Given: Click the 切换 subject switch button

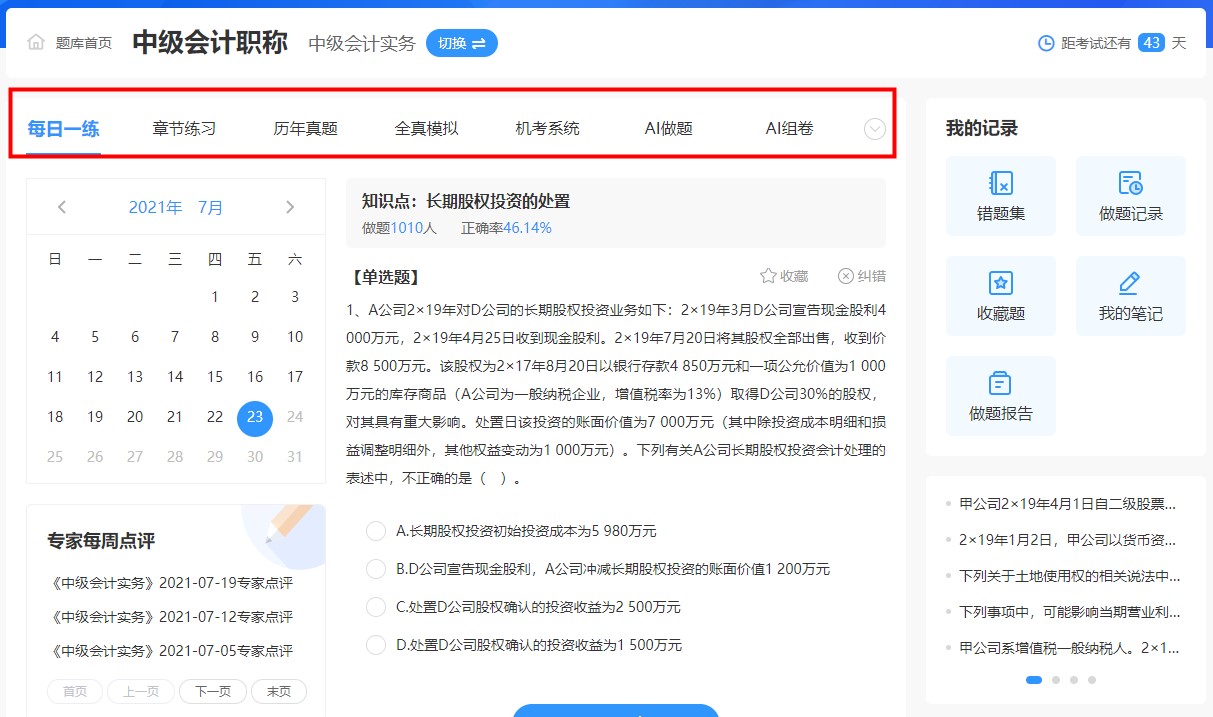Looking at the screenshot, I should click(x=462, y=43).
